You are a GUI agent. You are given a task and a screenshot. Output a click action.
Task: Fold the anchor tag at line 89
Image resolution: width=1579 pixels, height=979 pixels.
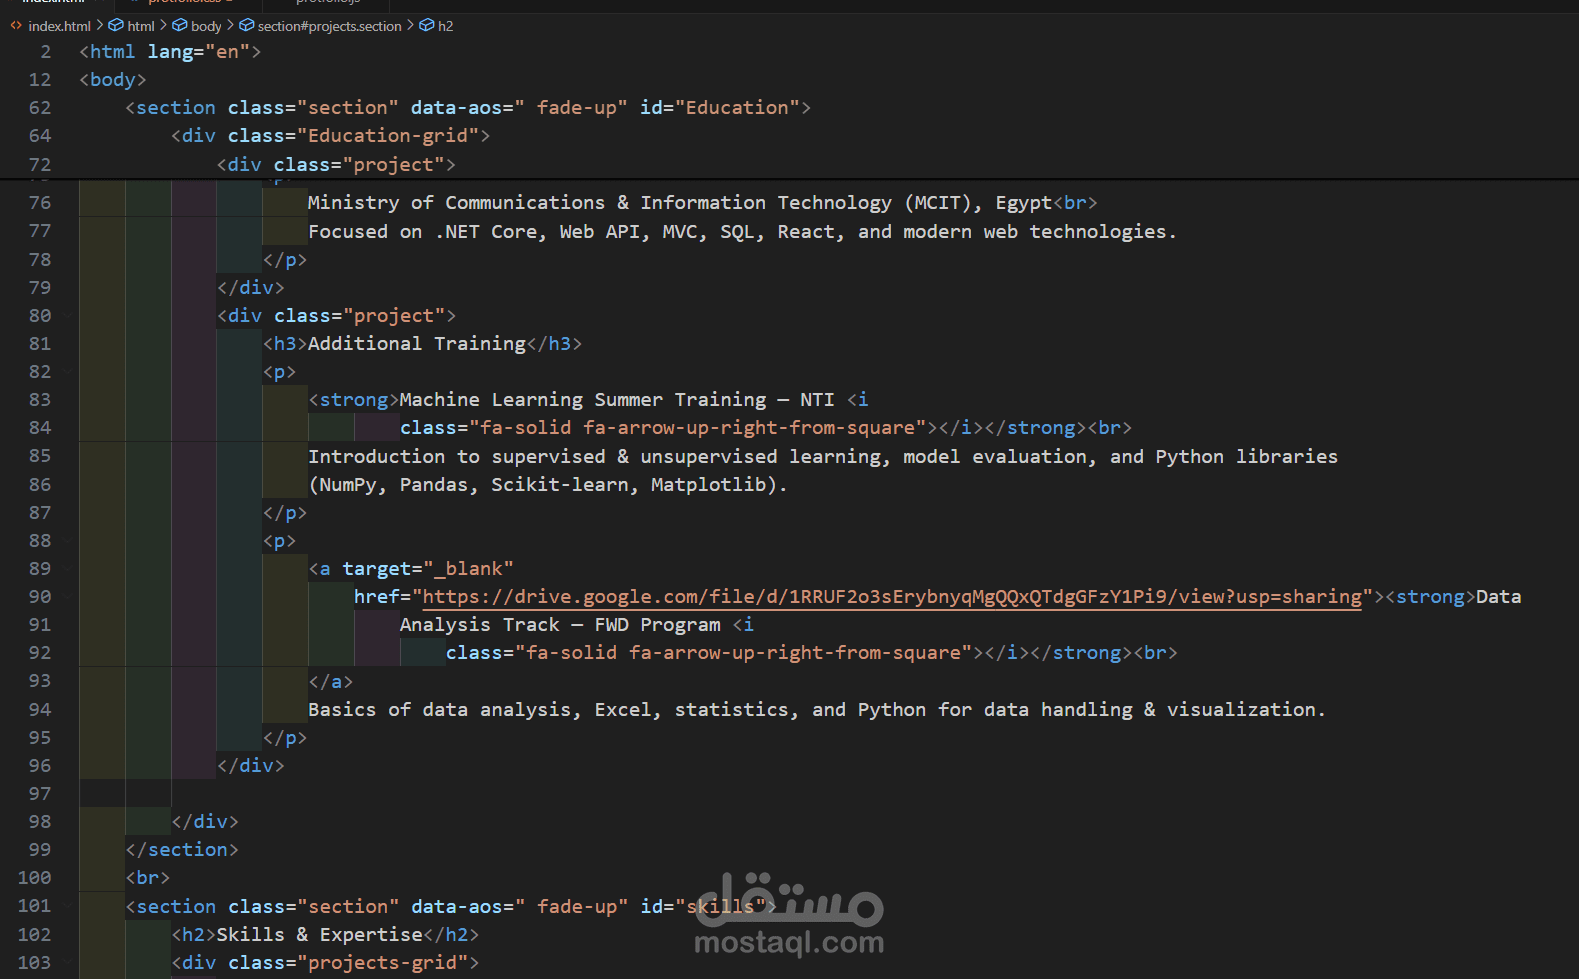coord(67,569)
